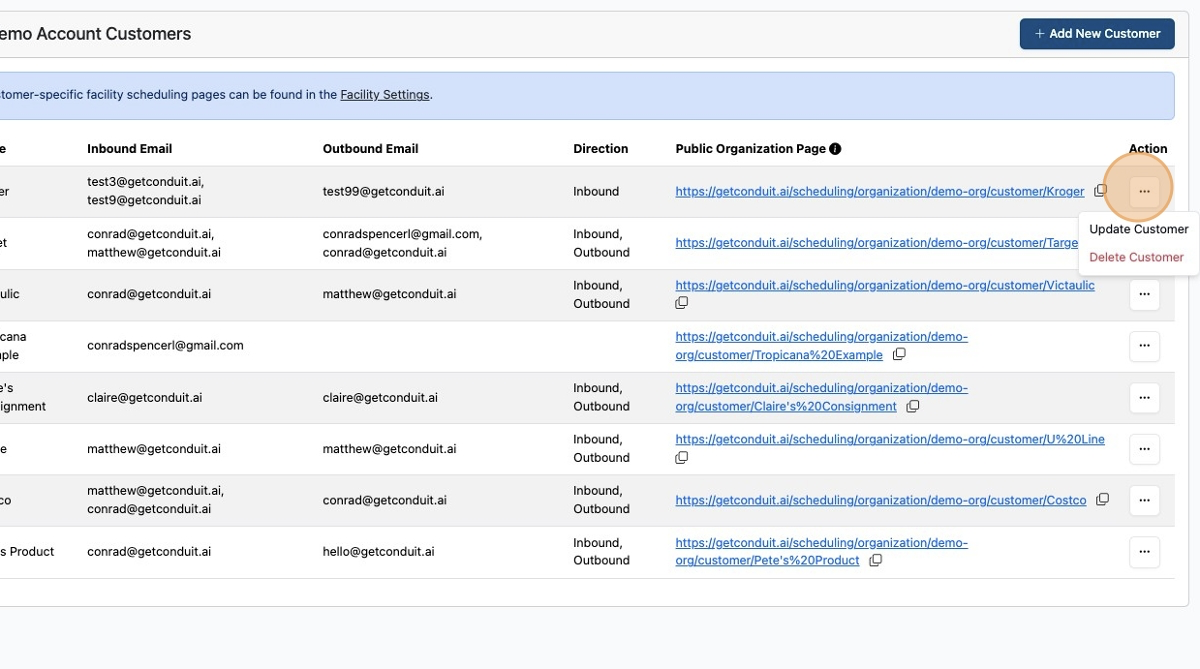
Task: Copy the Tropicana Example page link
Action: (x=899, y=355)
